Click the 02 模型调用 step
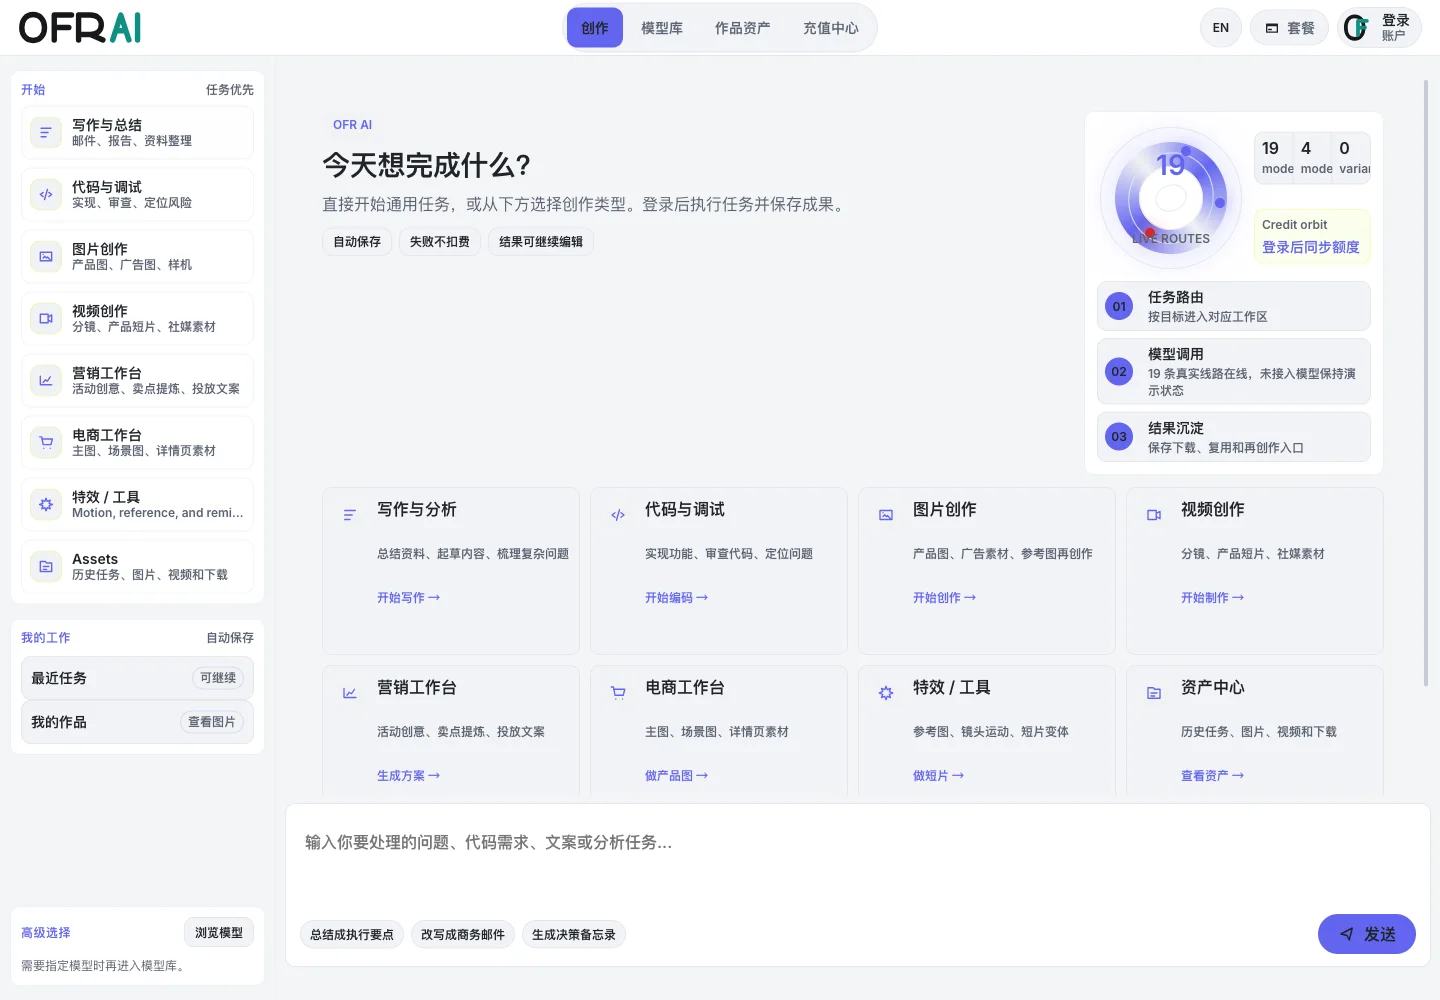This screenshot has height=1000, width=1440. [x=1233, y=371]
